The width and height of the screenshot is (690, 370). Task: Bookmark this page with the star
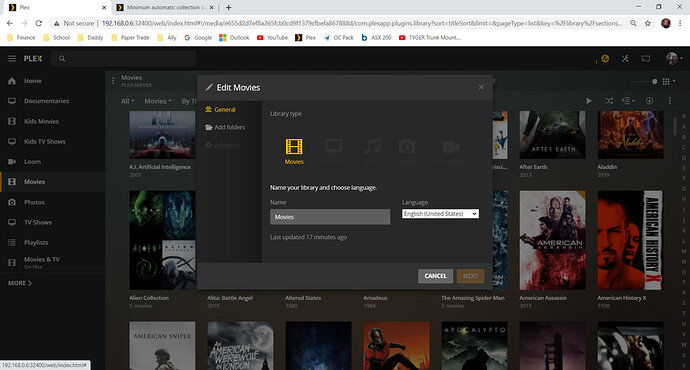[648, 23]
